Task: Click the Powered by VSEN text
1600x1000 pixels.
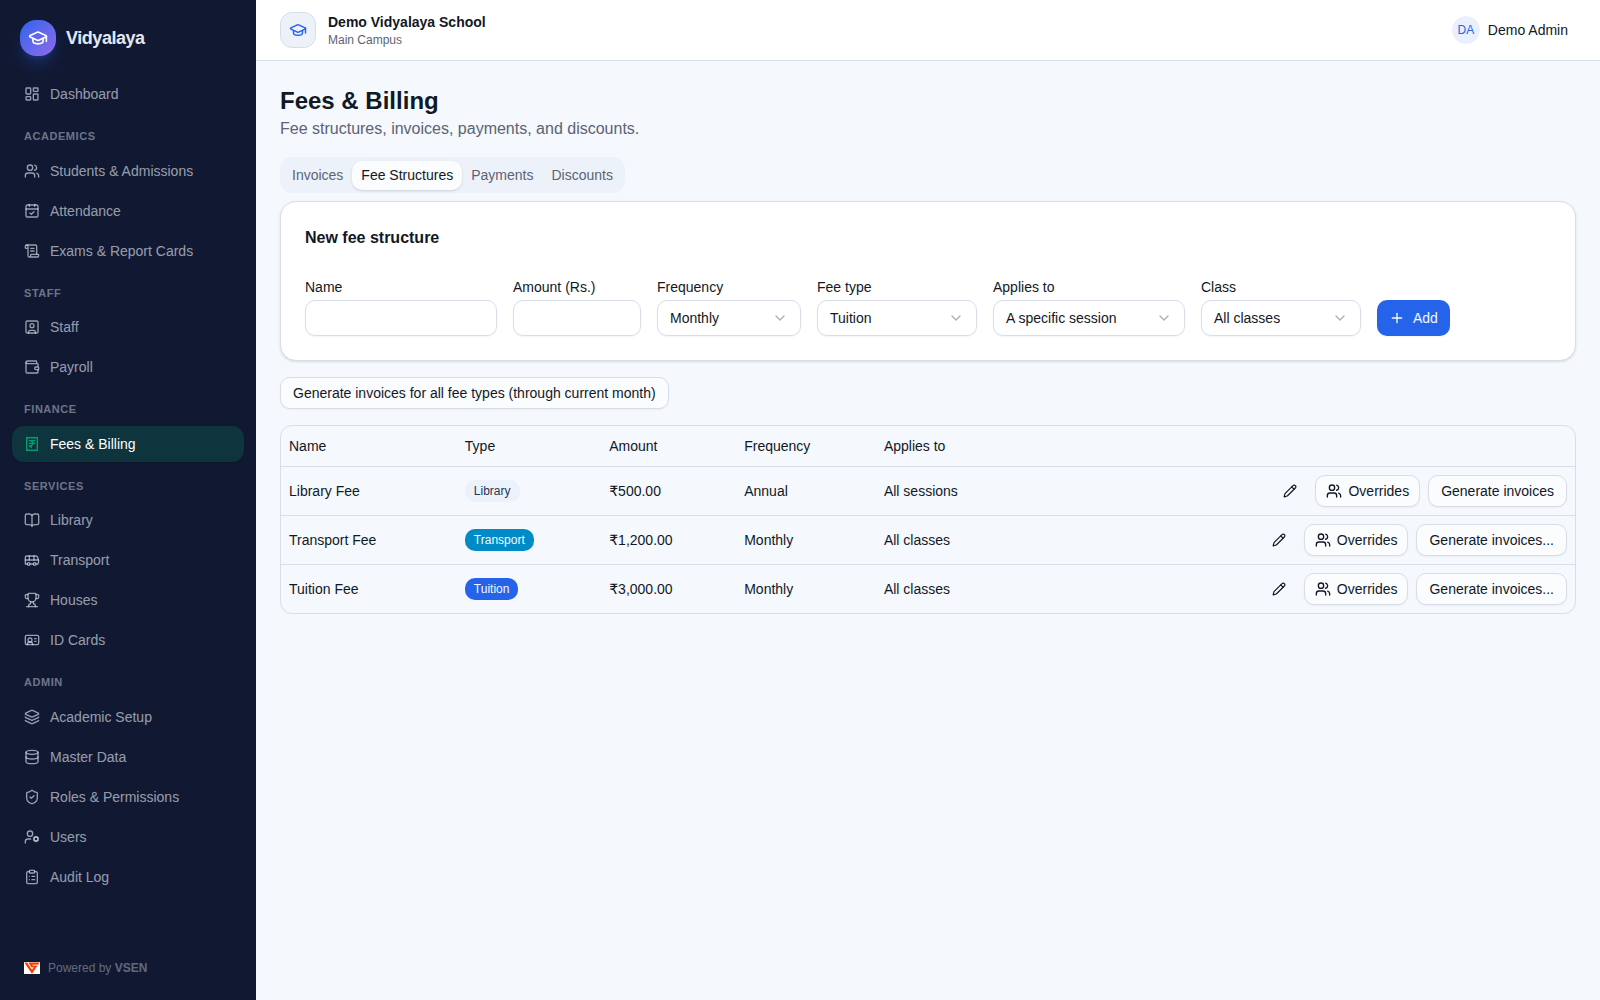Action: point(98,968)
